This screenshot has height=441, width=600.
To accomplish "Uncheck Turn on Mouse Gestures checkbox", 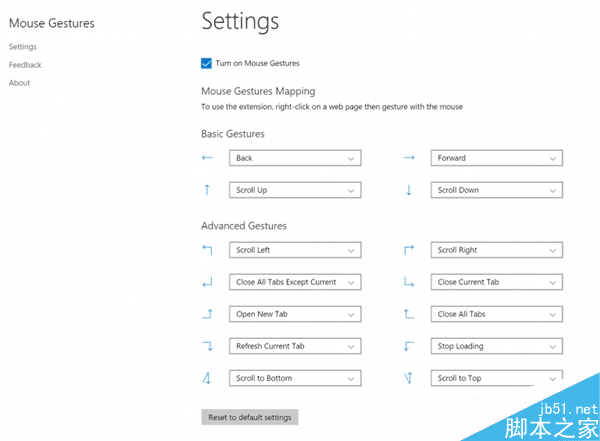I will 206,63.
